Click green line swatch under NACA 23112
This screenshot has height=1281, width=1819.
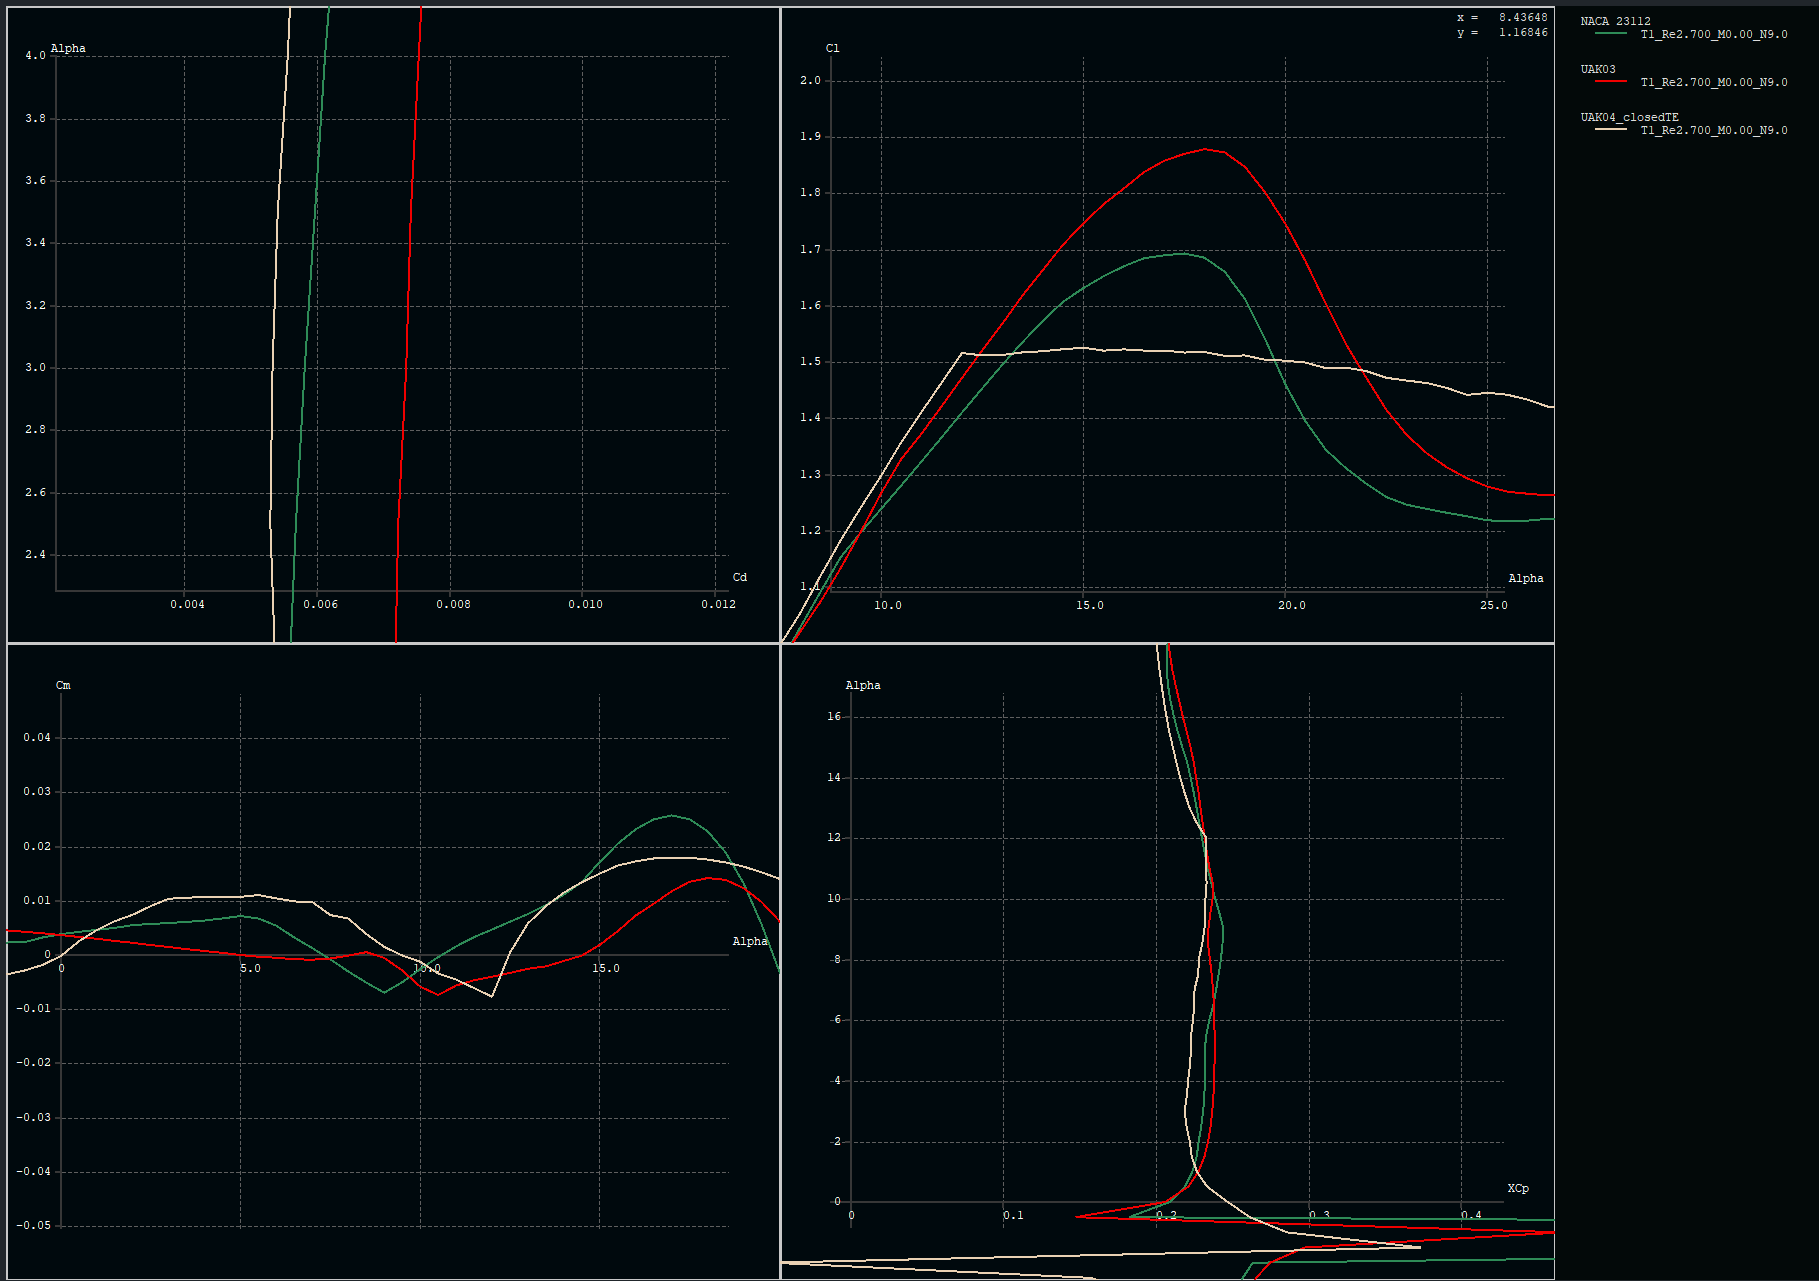(1610, 34)
